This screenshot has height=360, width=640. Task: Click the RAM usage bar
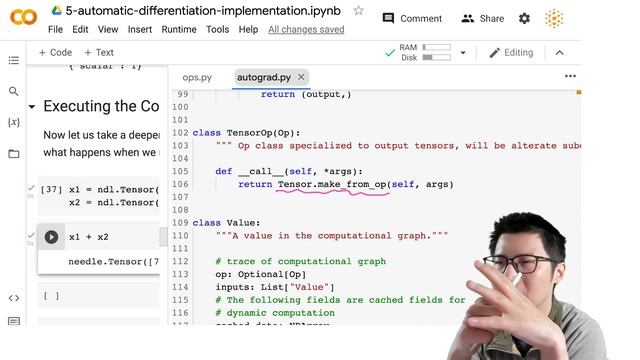pyautogui.click(x=436, y=47)
